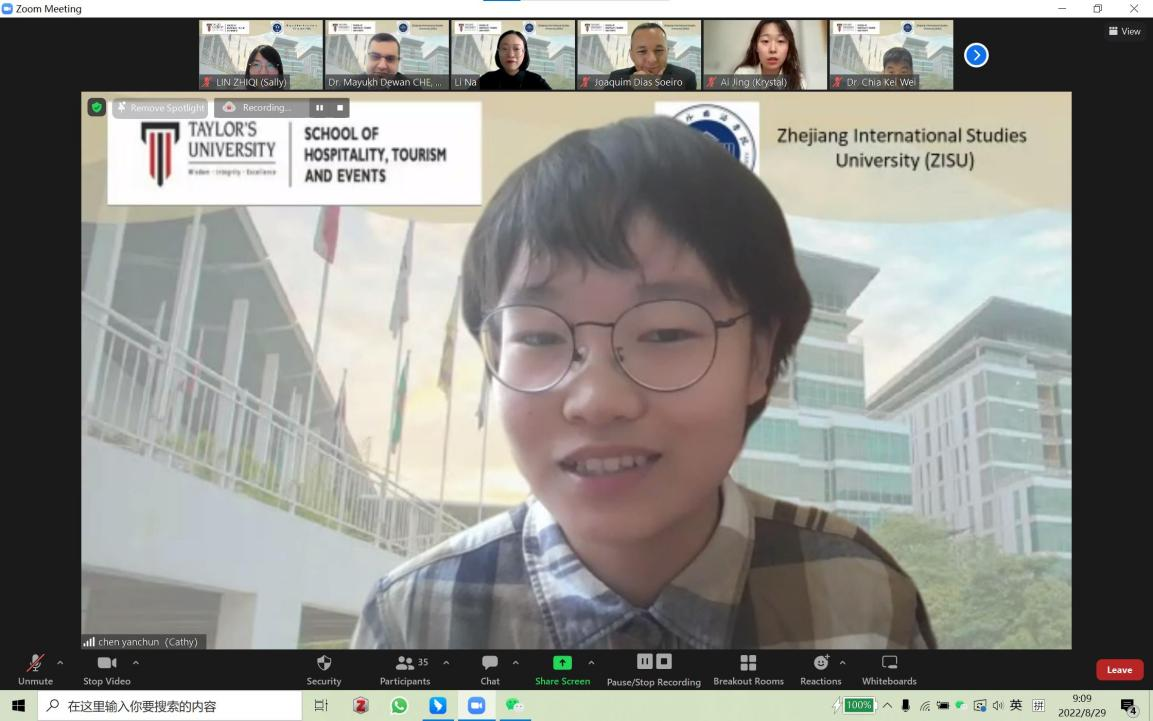Click Pause/Stop Recording in the toolbar

point(654,663)
